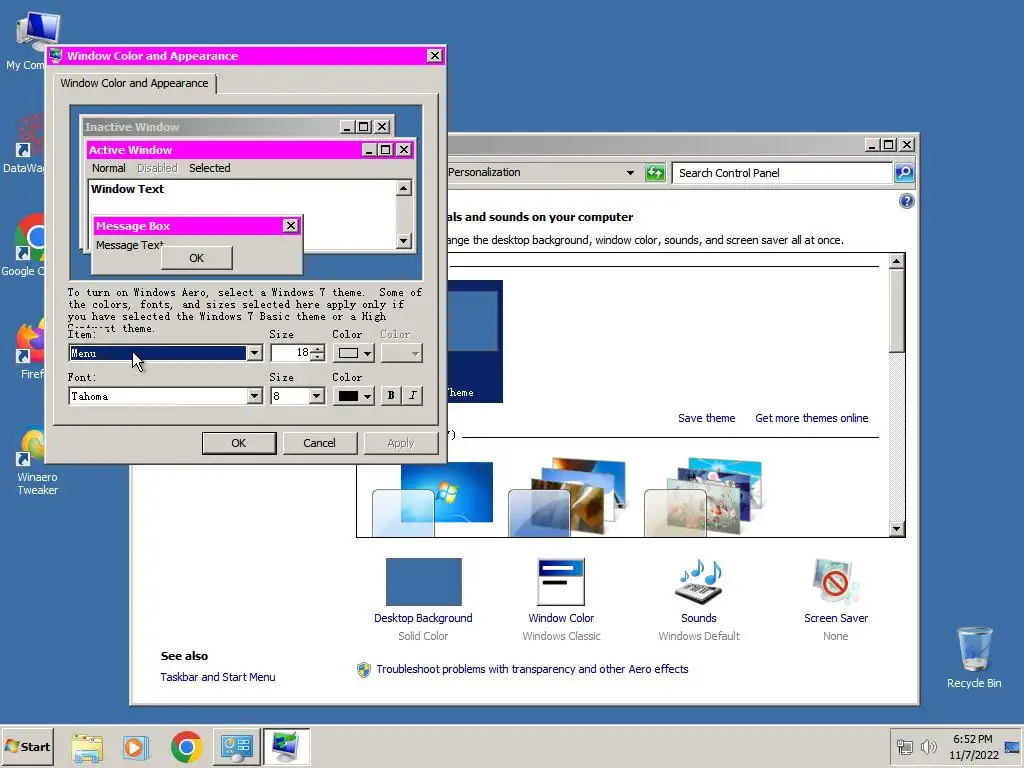Open Taskbar and Start Menu link
The width and height of the screenshot is (1024, 768).
(x=218, y=677)
